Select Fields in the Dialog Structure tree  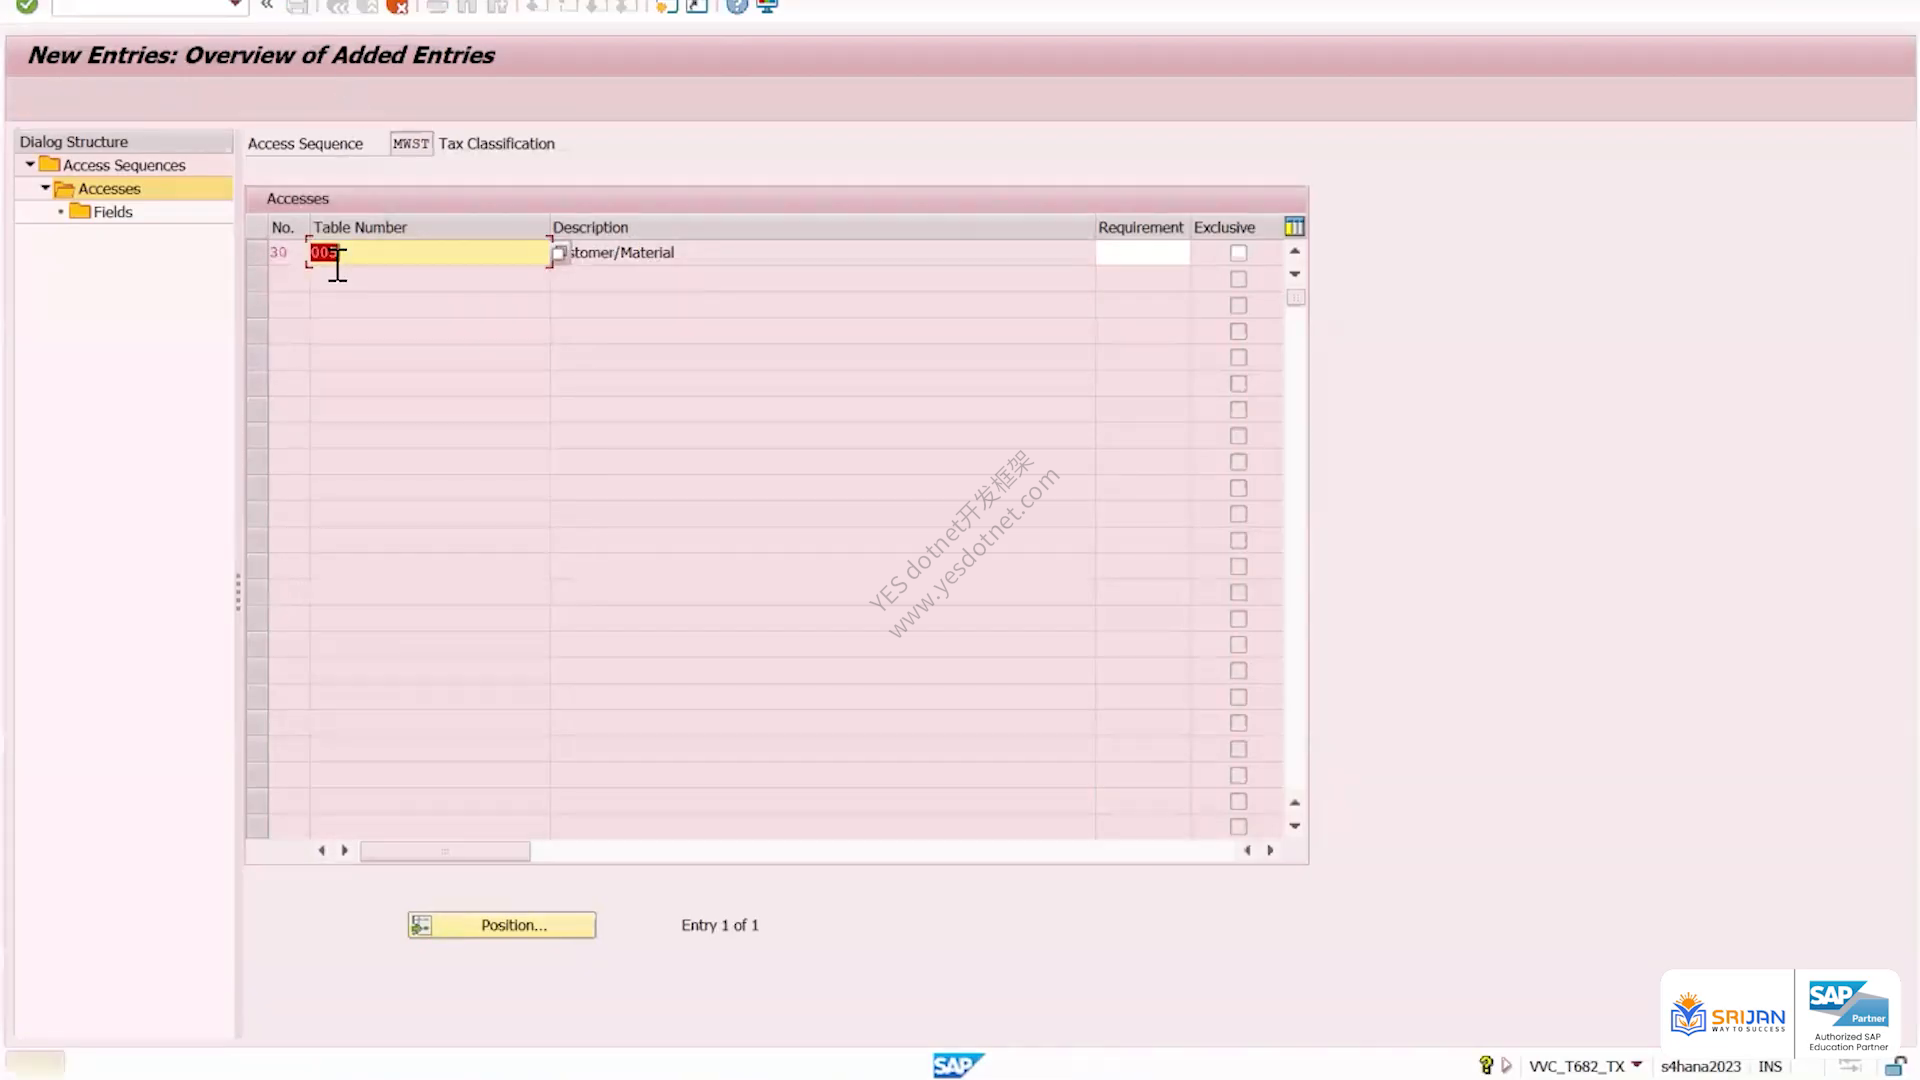113,212
